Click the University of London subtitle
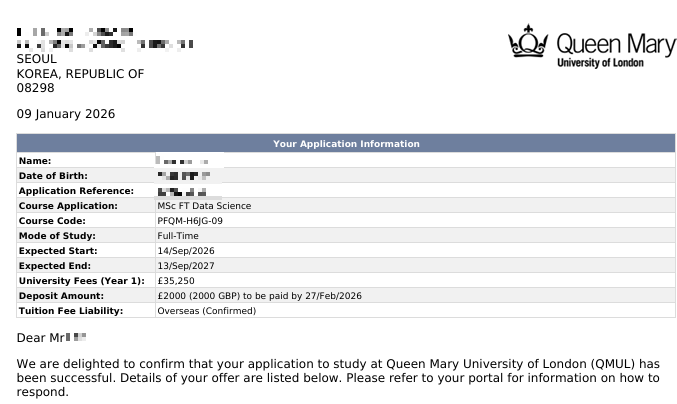Screen dimensions: 677x404 click(601, 63)
